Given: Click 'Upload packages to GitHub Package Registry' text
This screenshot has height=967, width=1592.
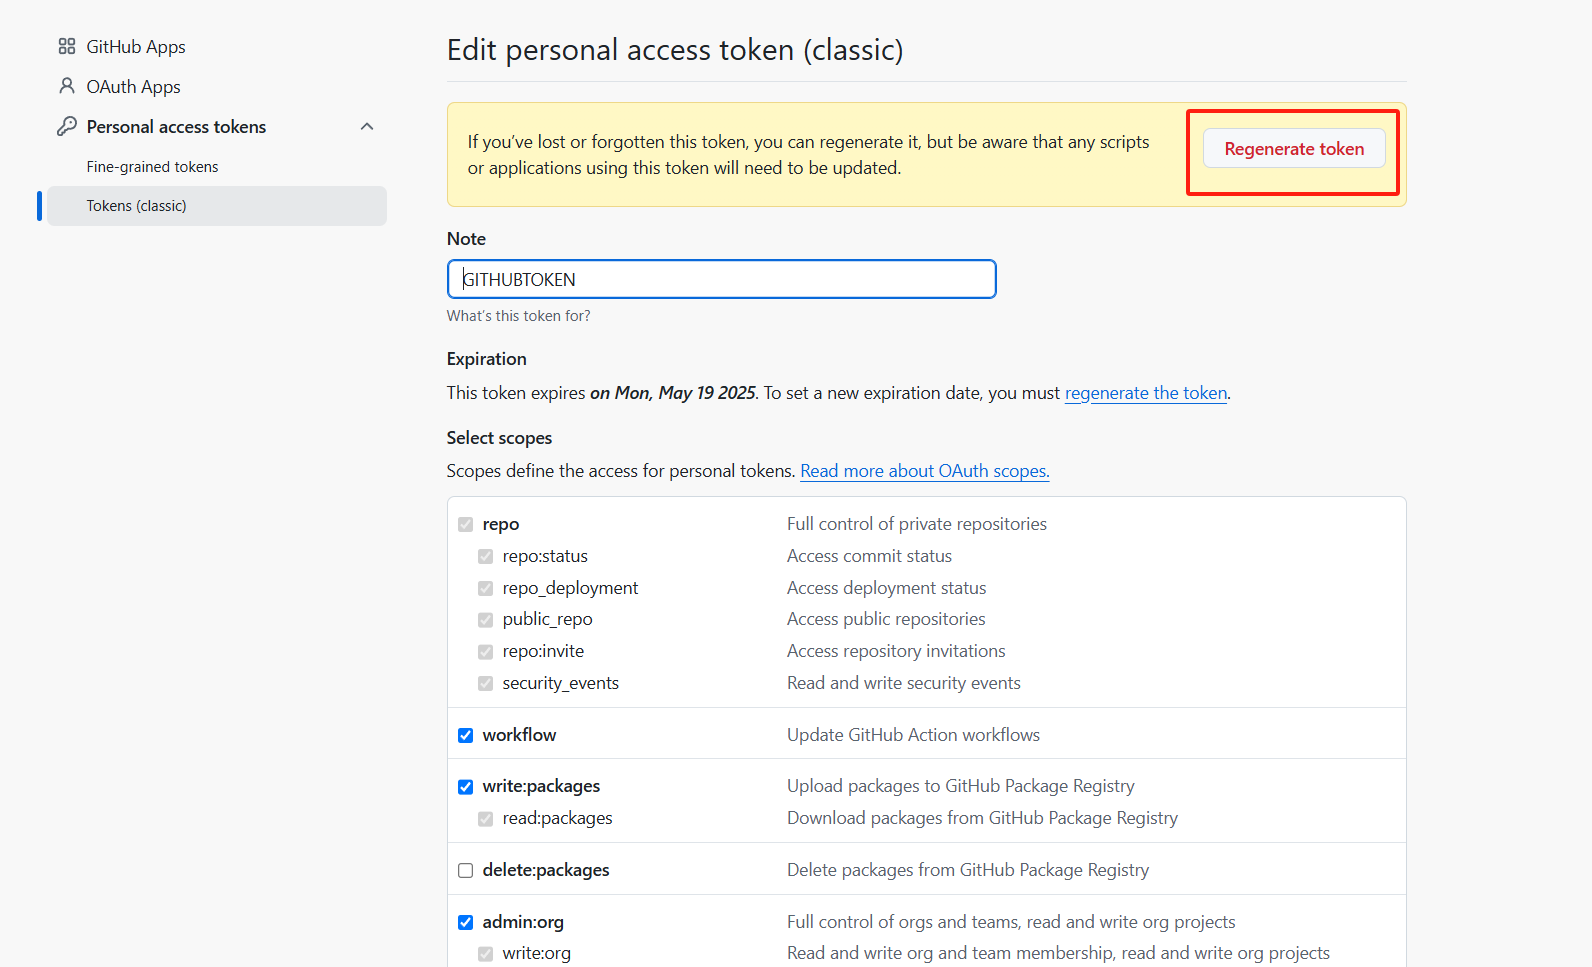Looking at the screenshot, I should [x=961, y=786].
